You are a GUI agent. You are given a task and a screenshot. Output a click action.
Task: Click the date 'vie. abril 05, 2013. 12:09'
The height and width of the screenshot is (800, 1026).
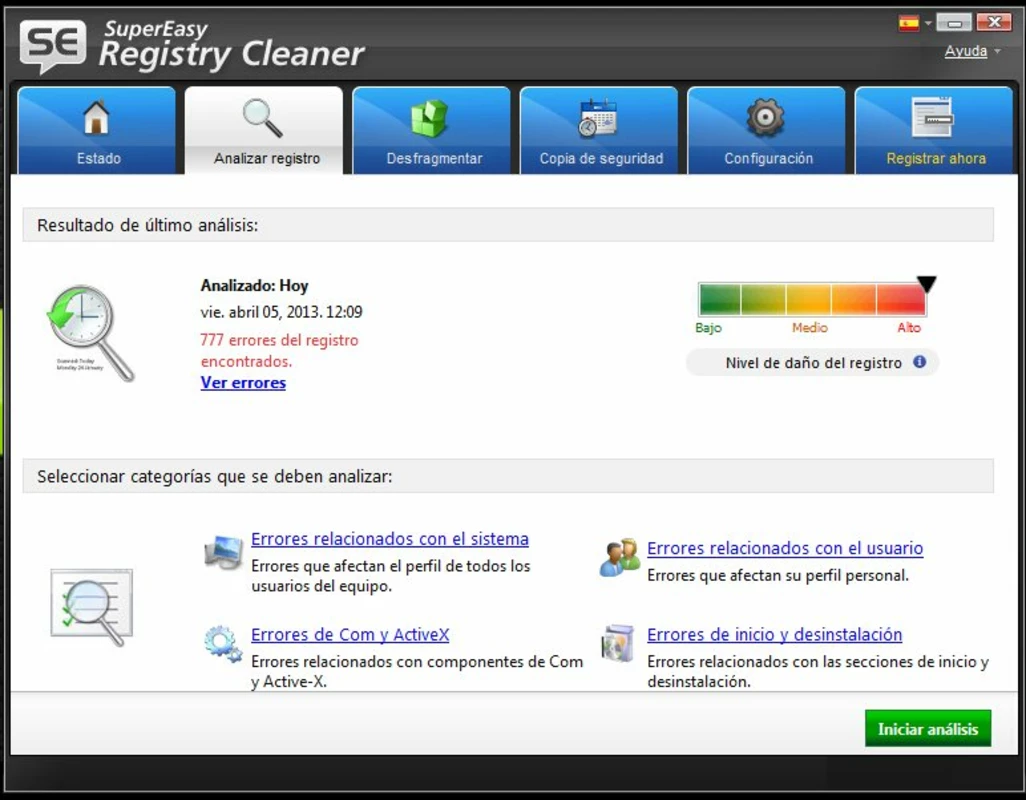(x=281, y=312)
